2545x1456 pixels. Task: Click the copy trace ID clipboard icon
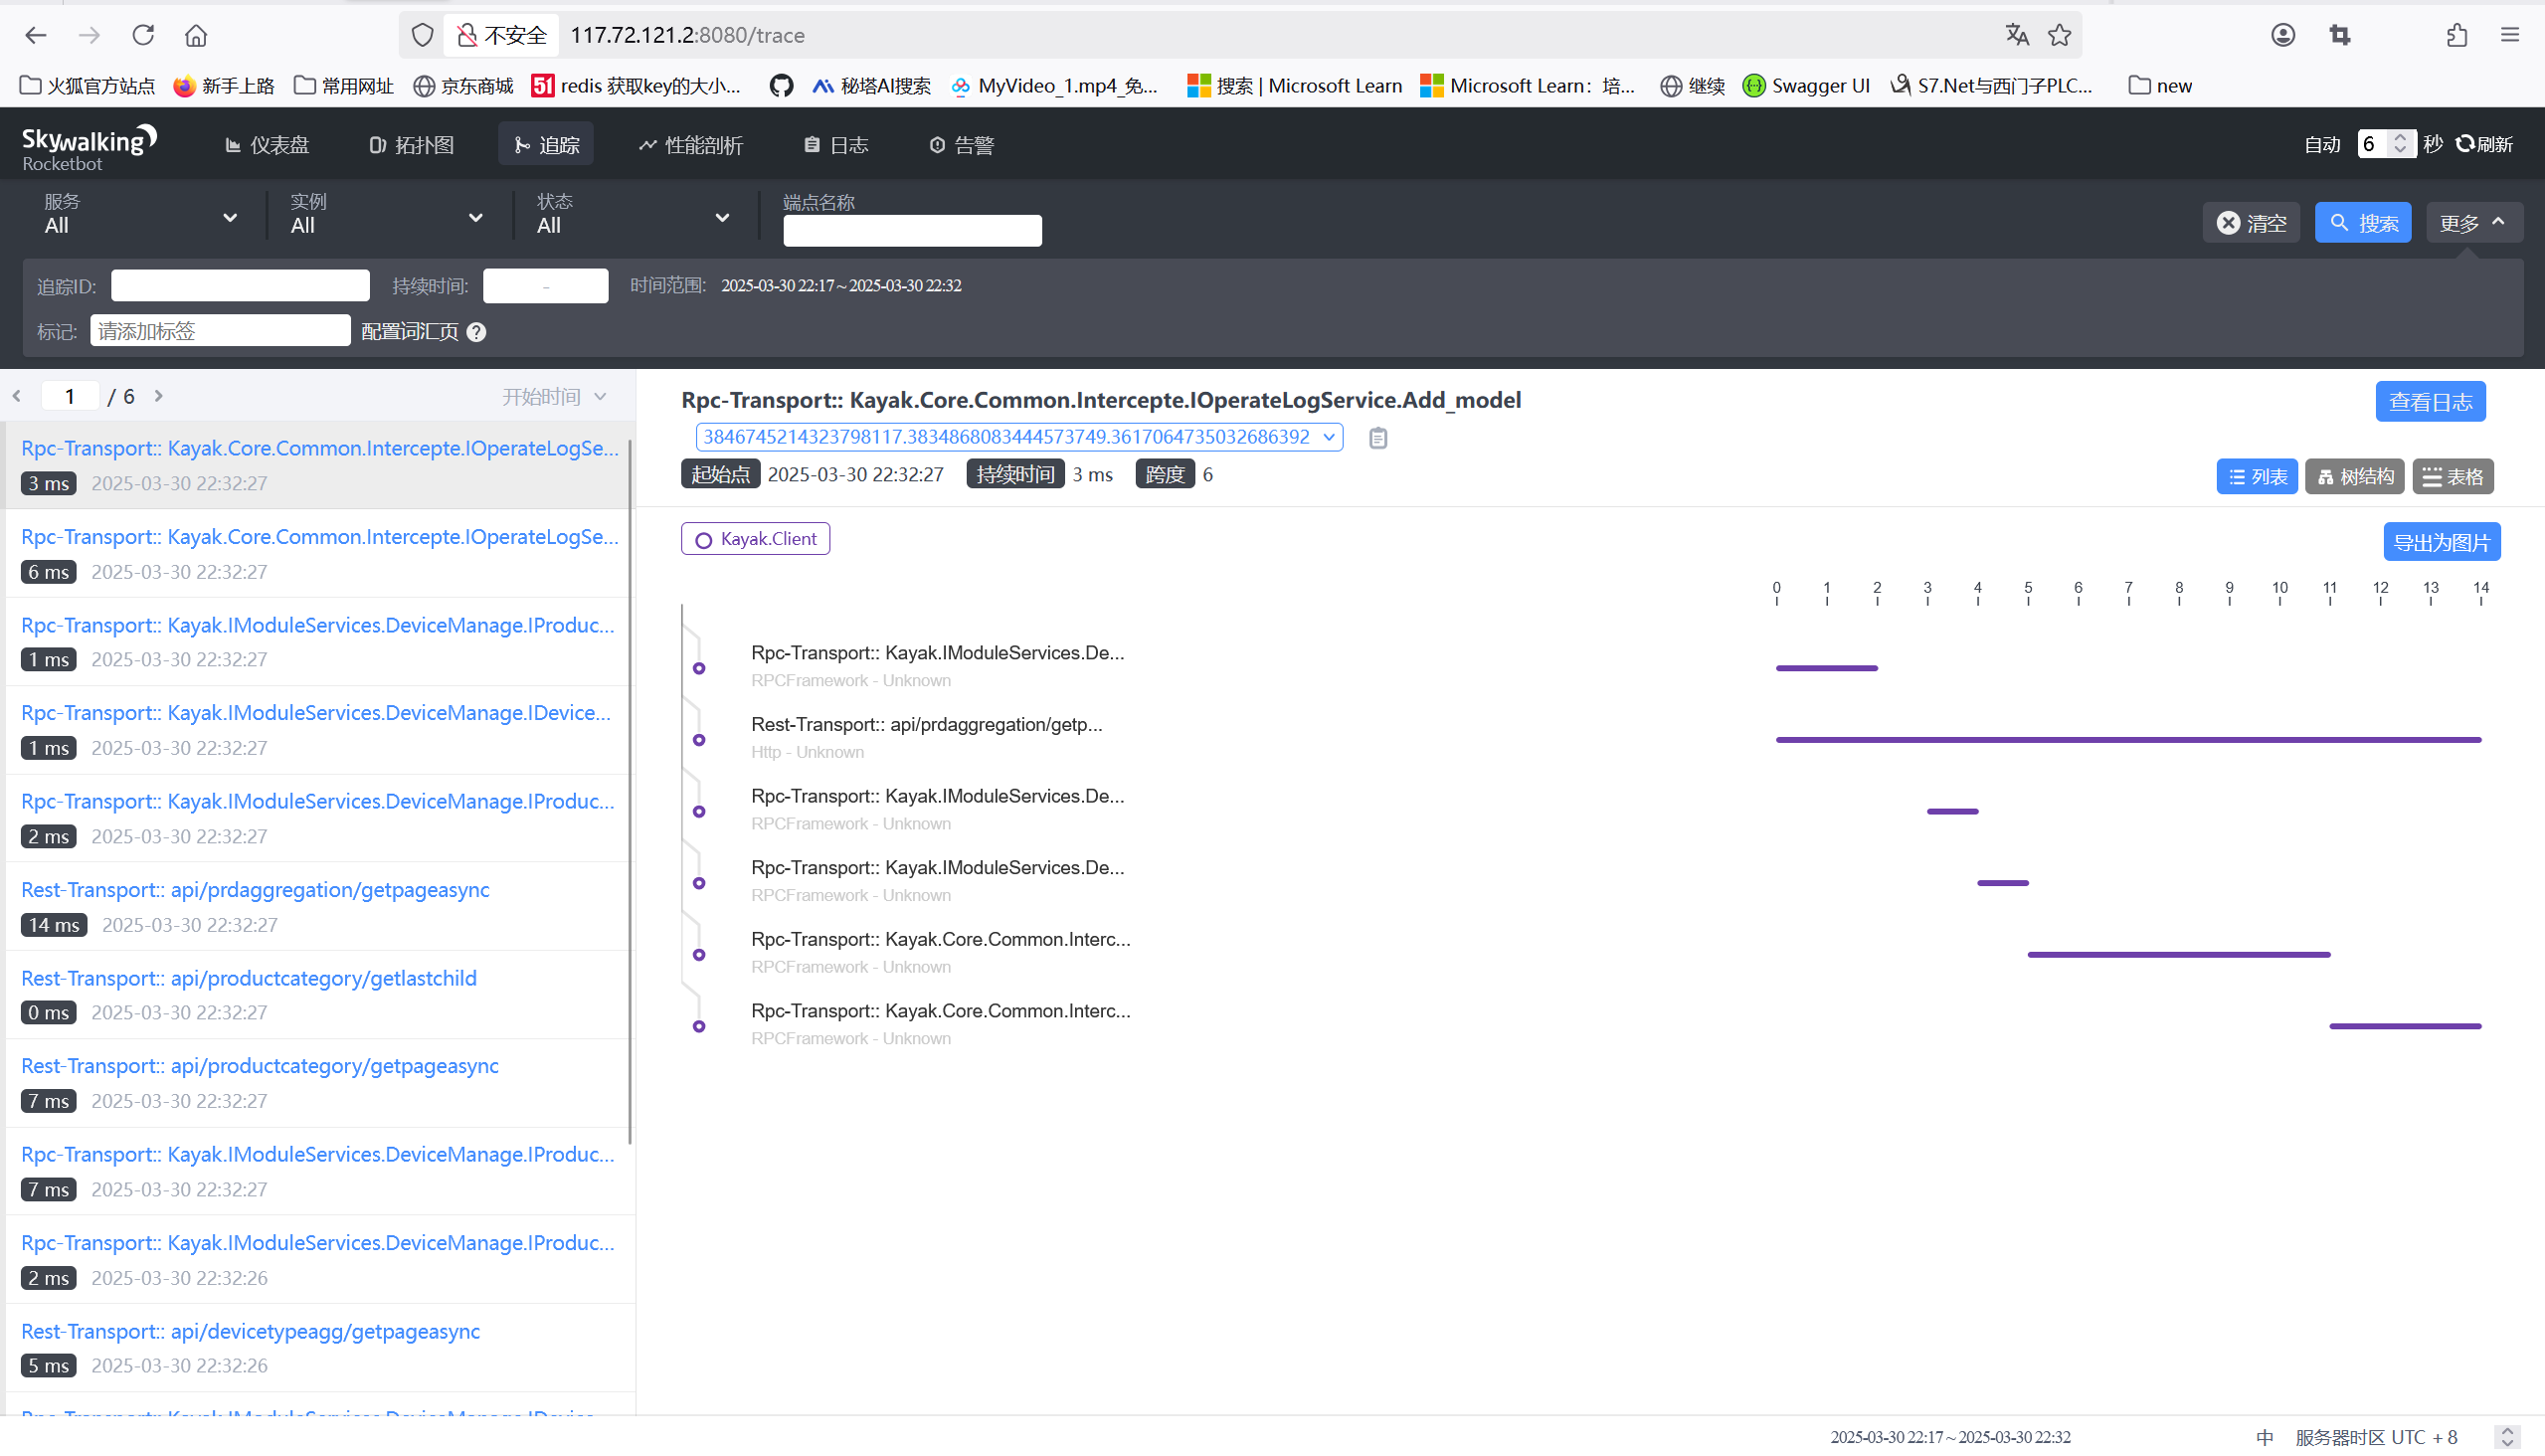(x=1377, y=438)
